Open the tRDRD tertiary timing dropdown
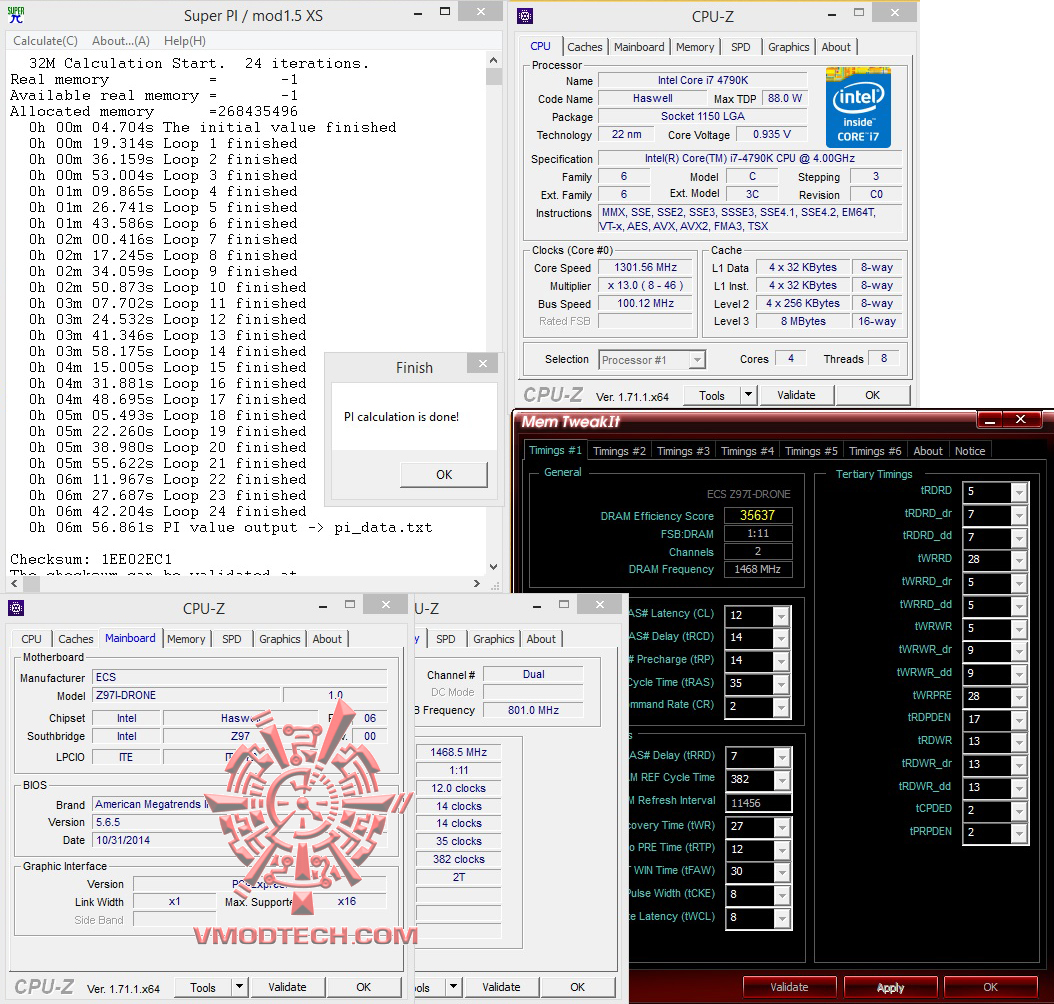This screenshot has width=1054, height=1004. 1019,491
